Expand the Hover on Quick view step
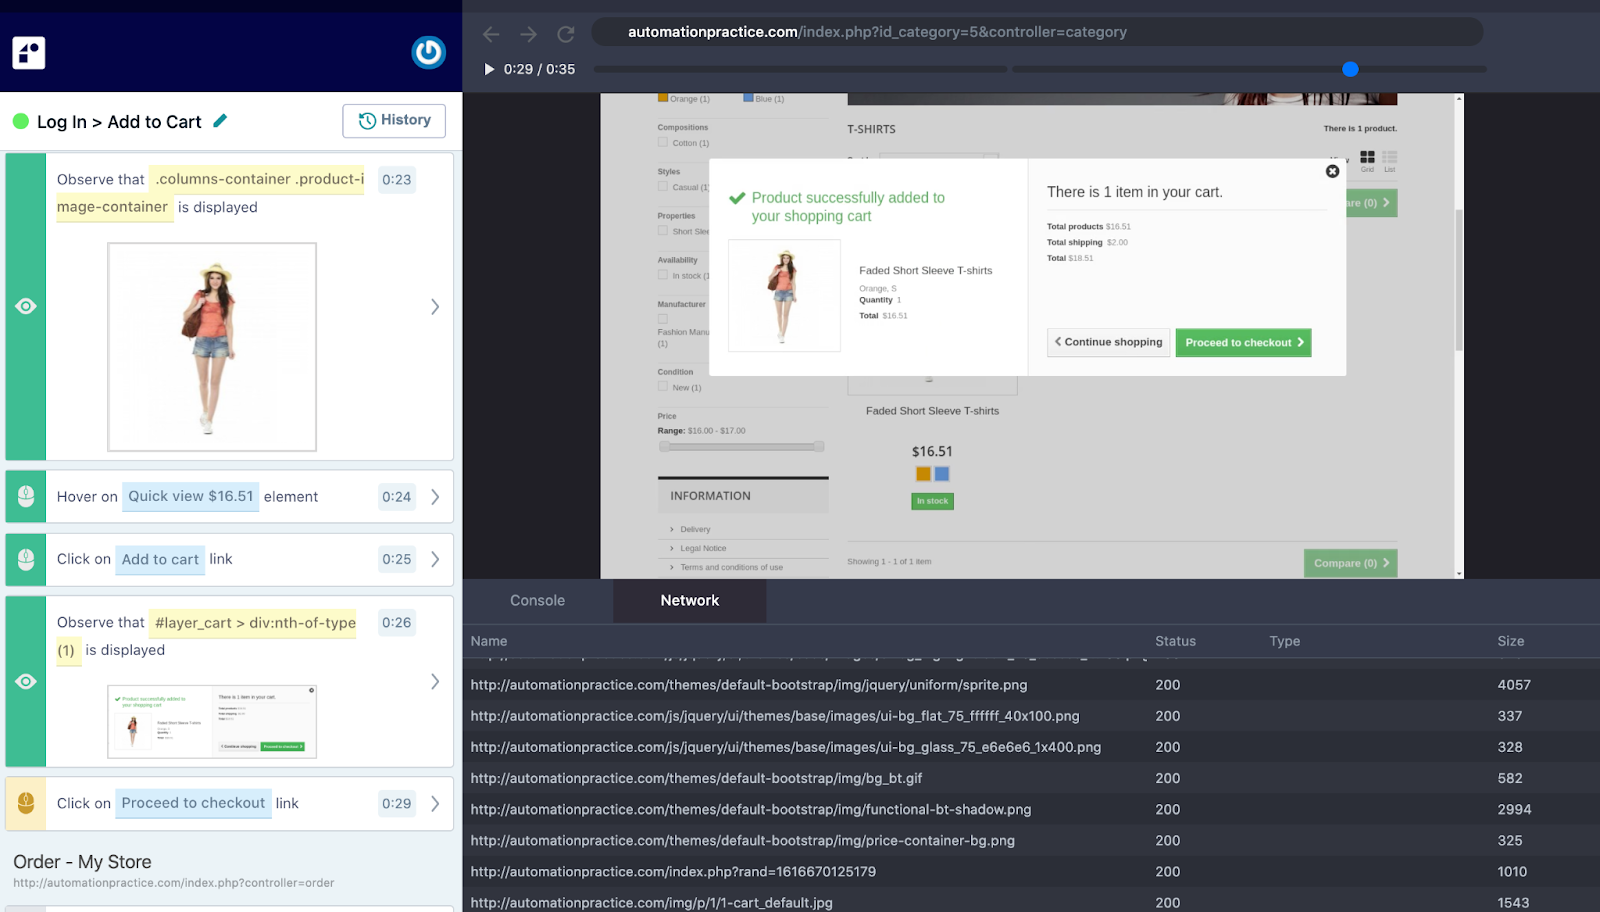This screenshot has width=1600, height=912. (x=435, y=497)
